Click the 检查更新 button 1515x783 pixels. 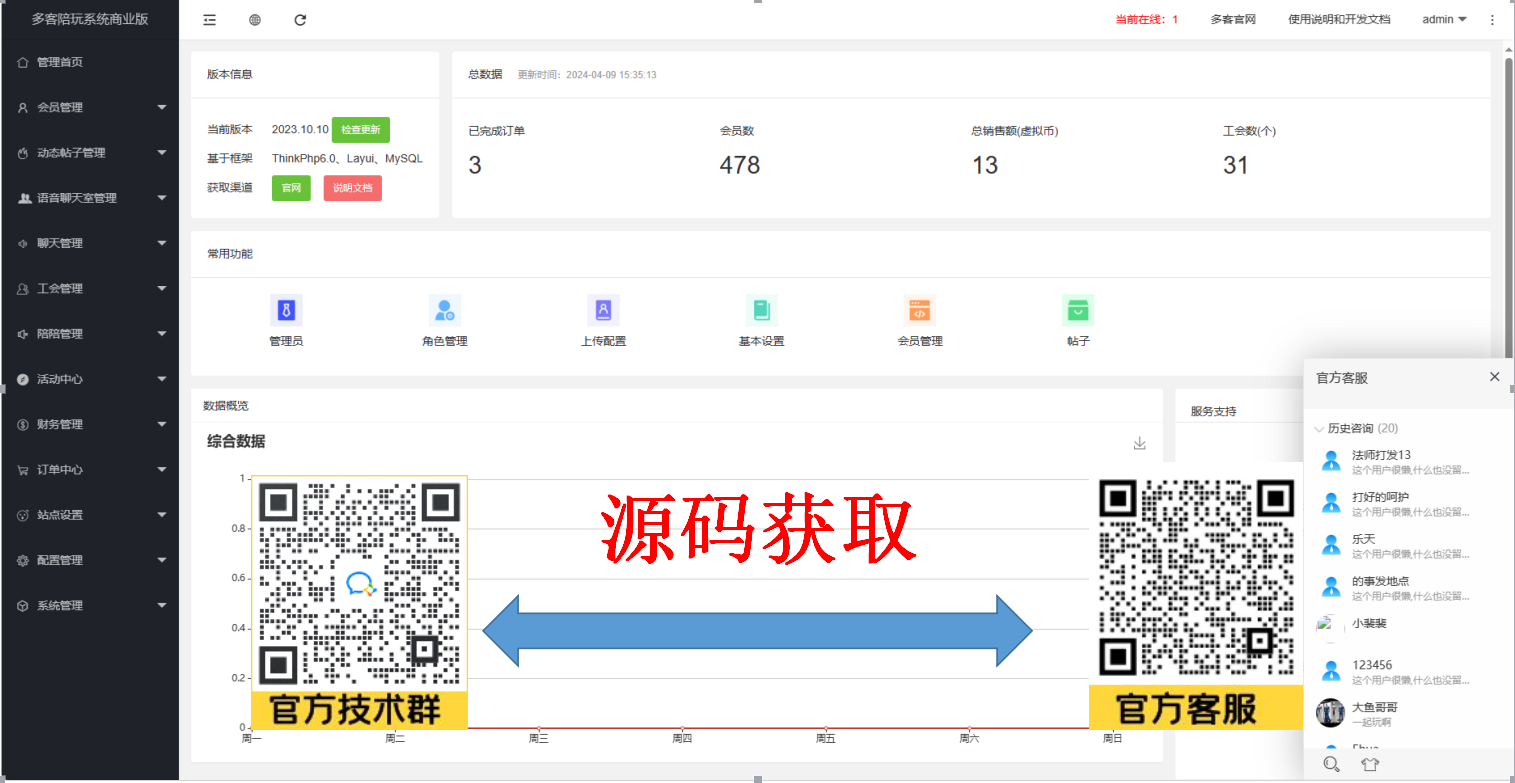pyautogui.click(x=361, y=130)
